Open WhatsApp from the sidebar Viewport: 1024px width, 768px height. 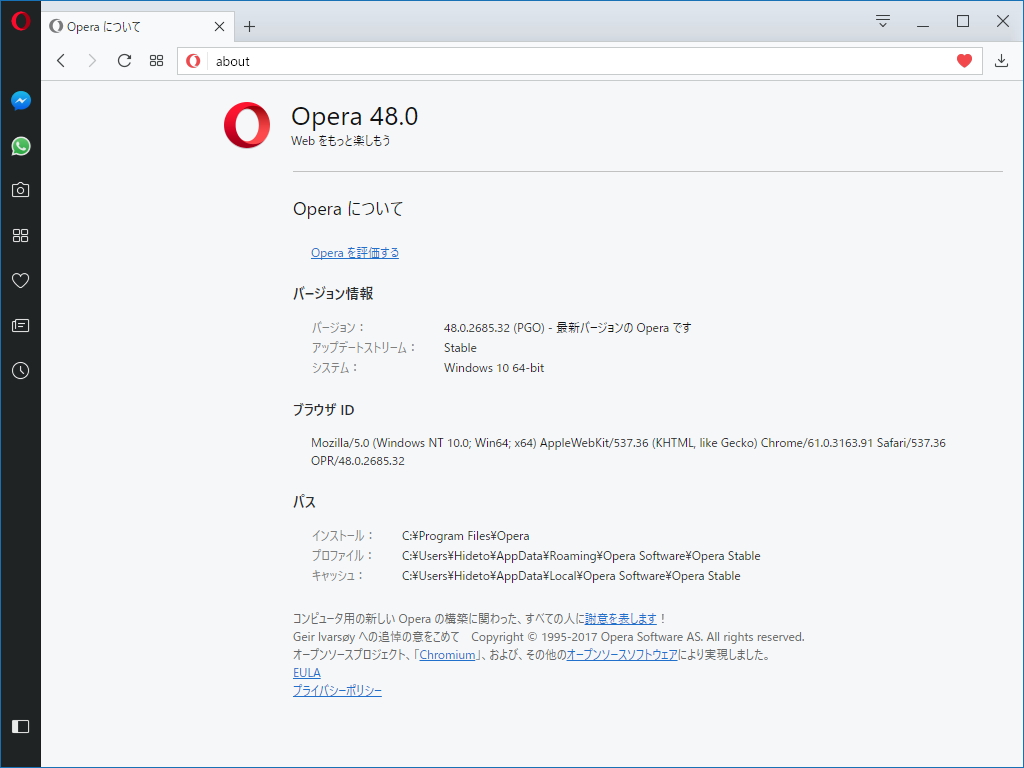point(20,146)
